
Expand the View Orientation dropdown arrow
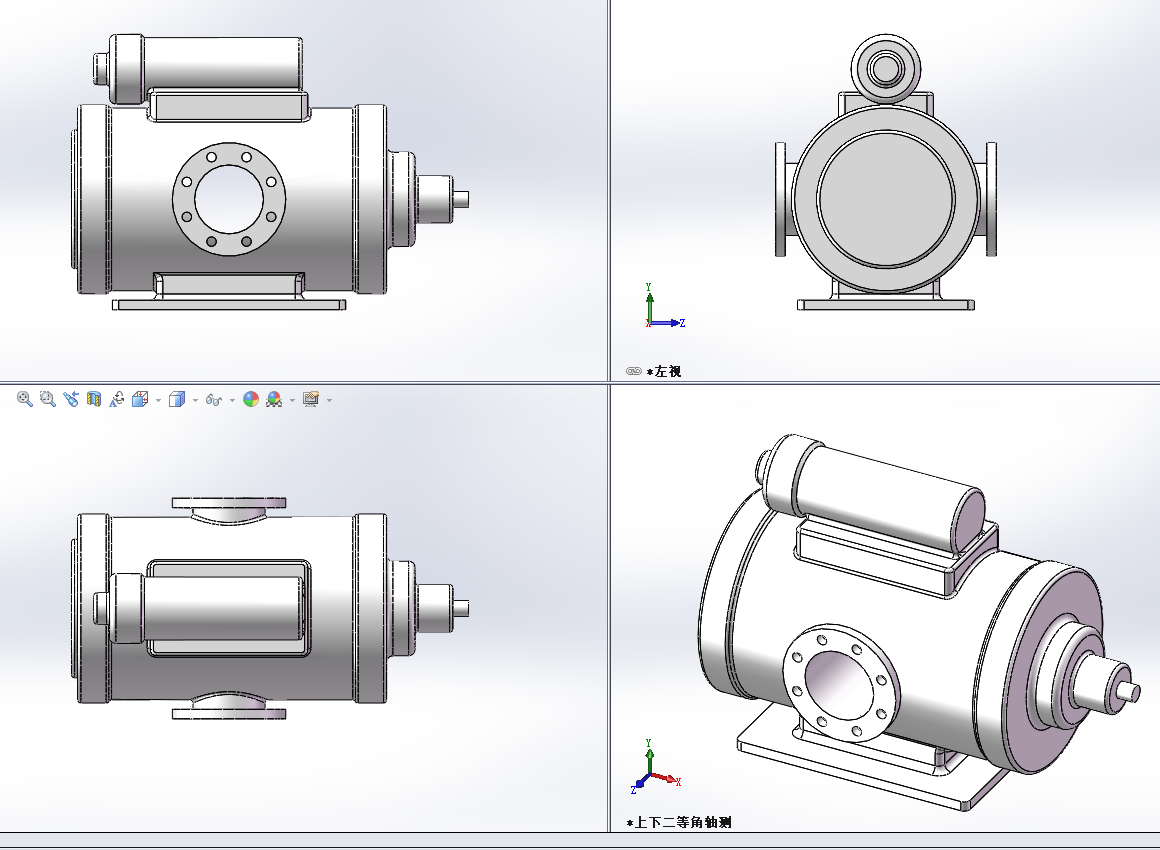pyautogui.click(x=158, y=400)
